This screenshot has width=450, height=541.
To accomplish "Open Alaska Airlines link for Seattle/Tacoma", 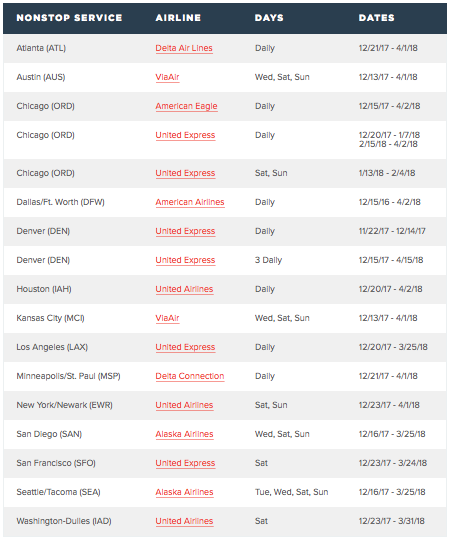I will 184,492.
